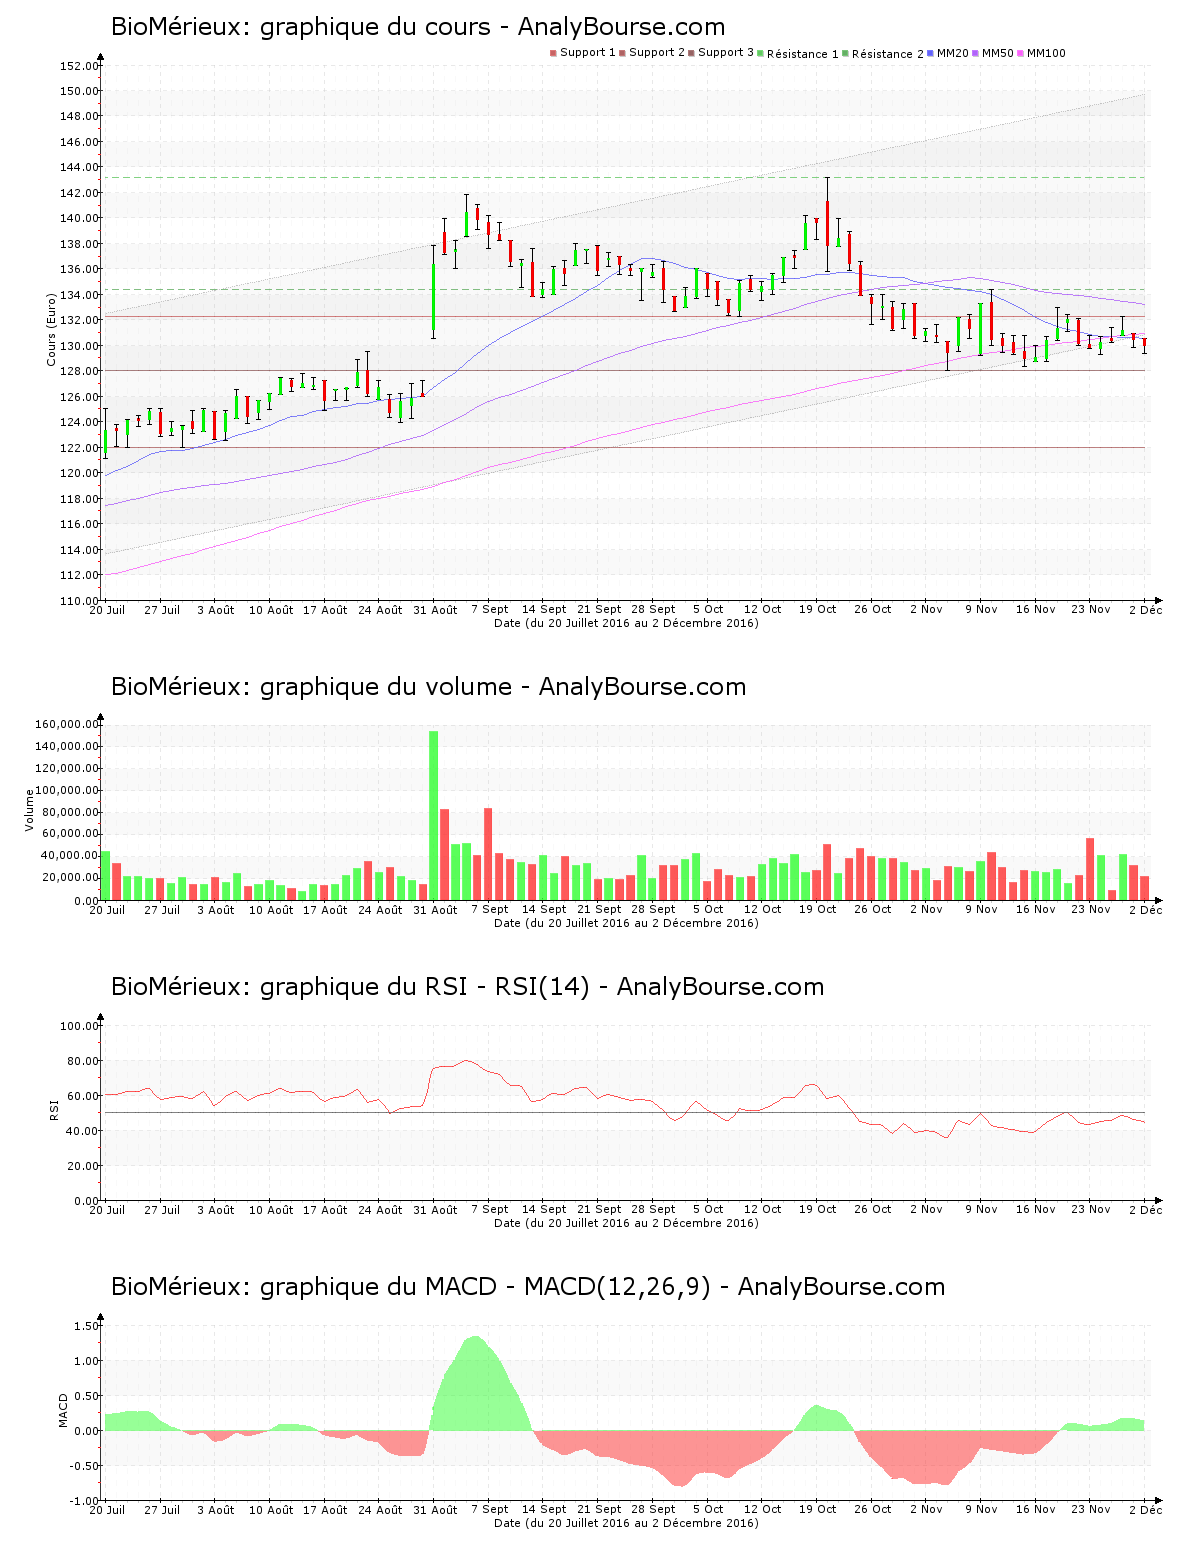Click the title 'BioMérieux: graphique du cours - AnalyBourse.com'

tap(418, 27)
